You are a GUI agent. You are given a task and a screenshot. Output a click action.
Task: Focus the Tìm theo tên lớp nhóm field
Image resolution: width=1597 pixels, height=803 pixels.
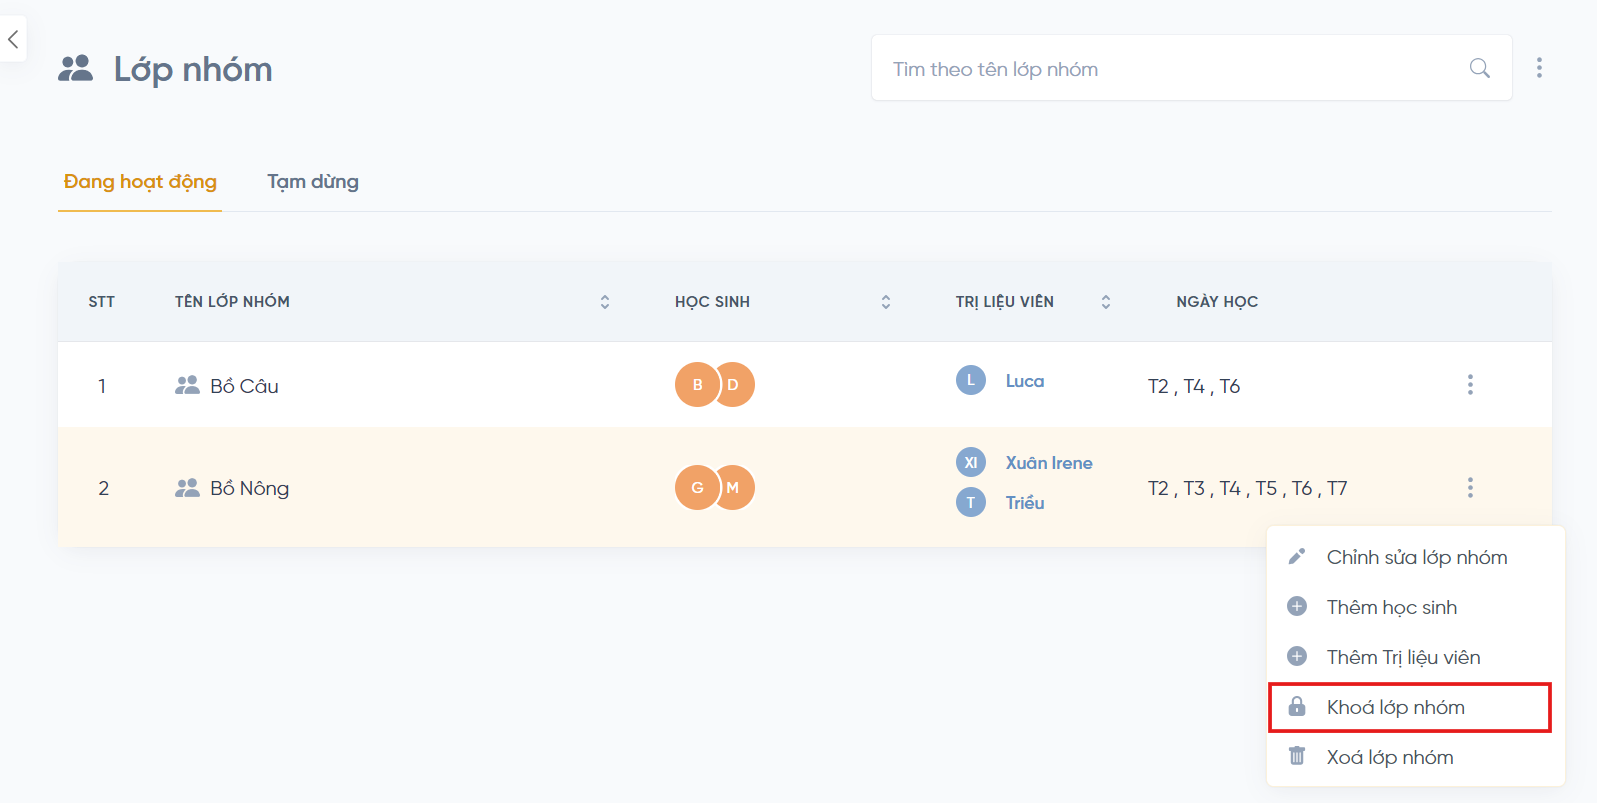tap(1170, 69)
